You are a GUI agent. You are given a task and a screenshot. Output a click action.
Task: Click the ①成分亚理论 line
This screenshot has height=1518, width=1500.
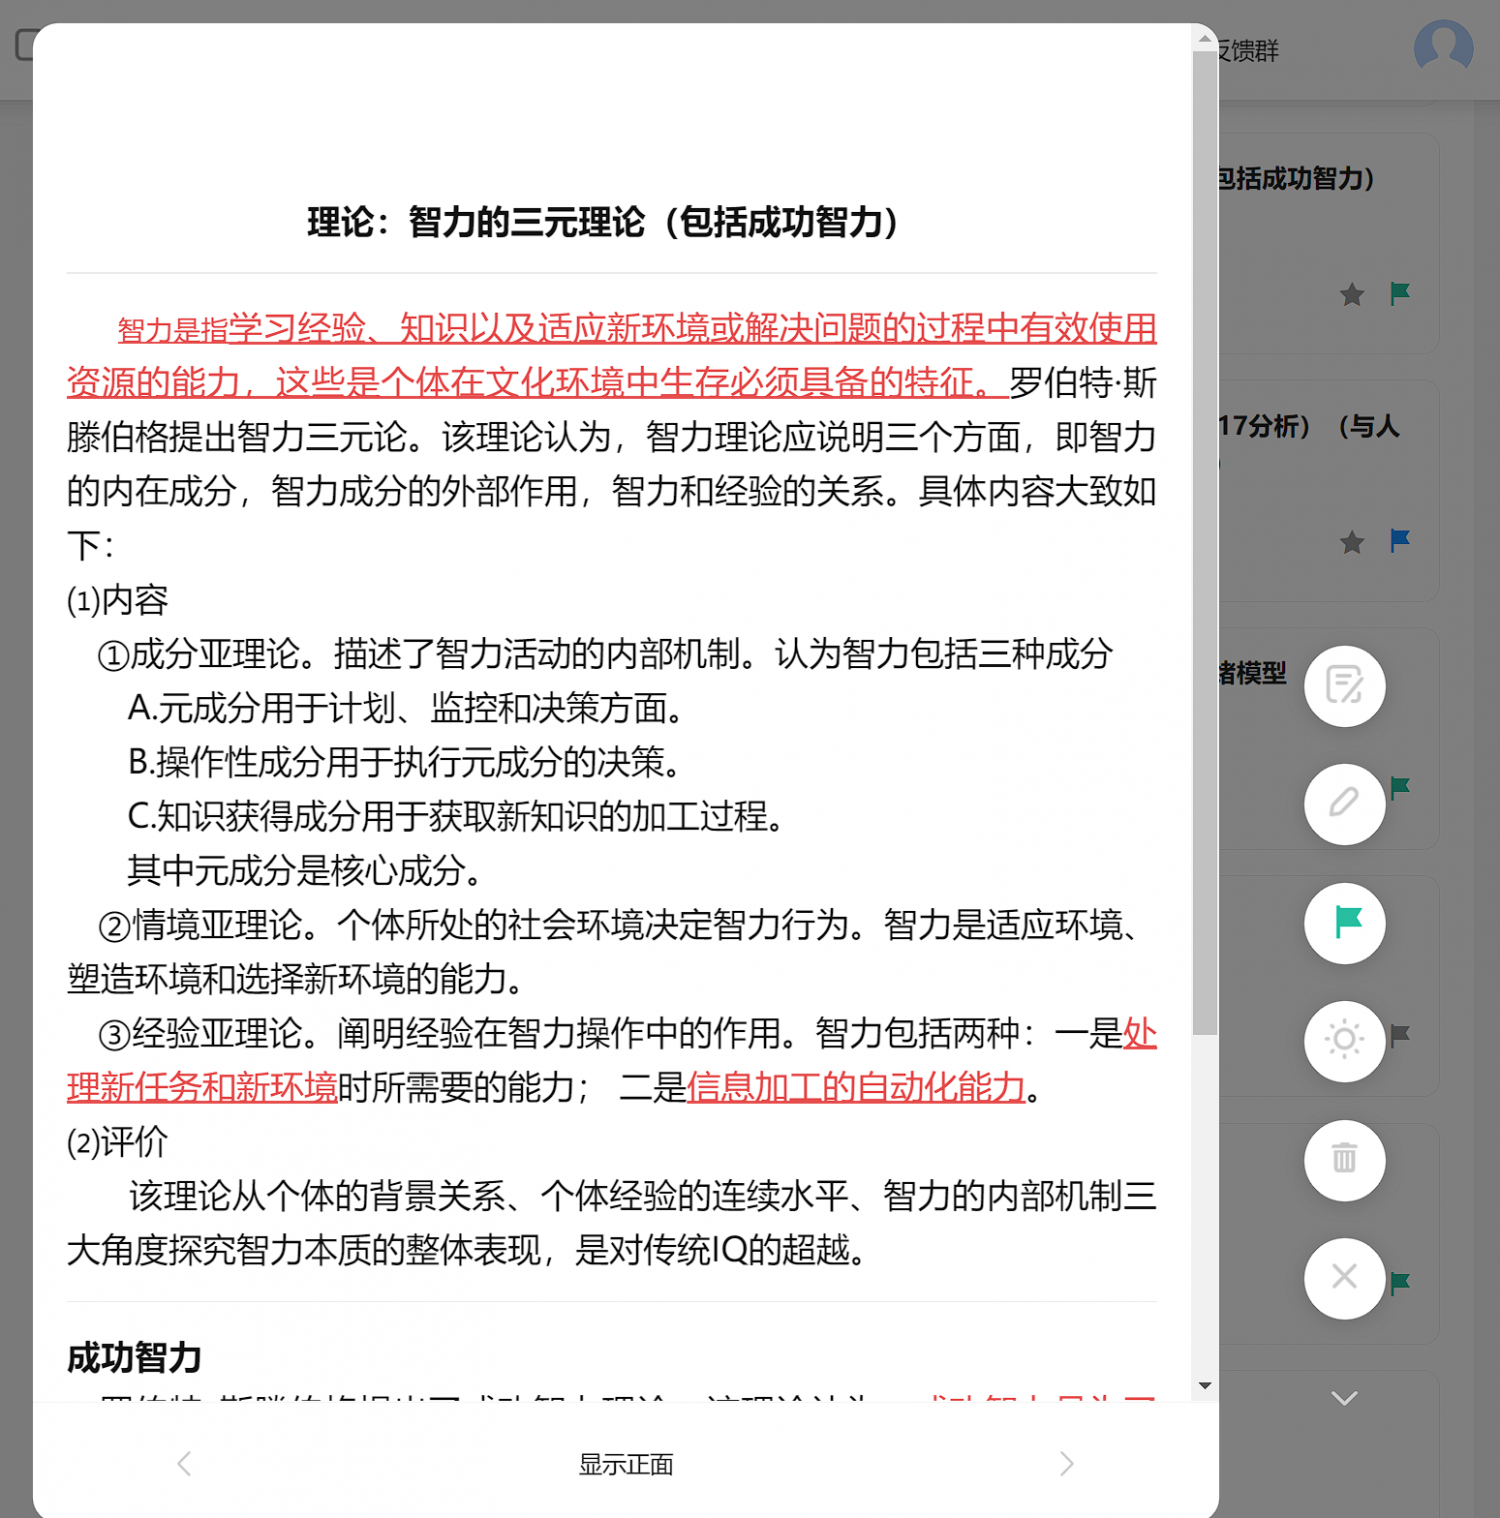coord(605,654)
